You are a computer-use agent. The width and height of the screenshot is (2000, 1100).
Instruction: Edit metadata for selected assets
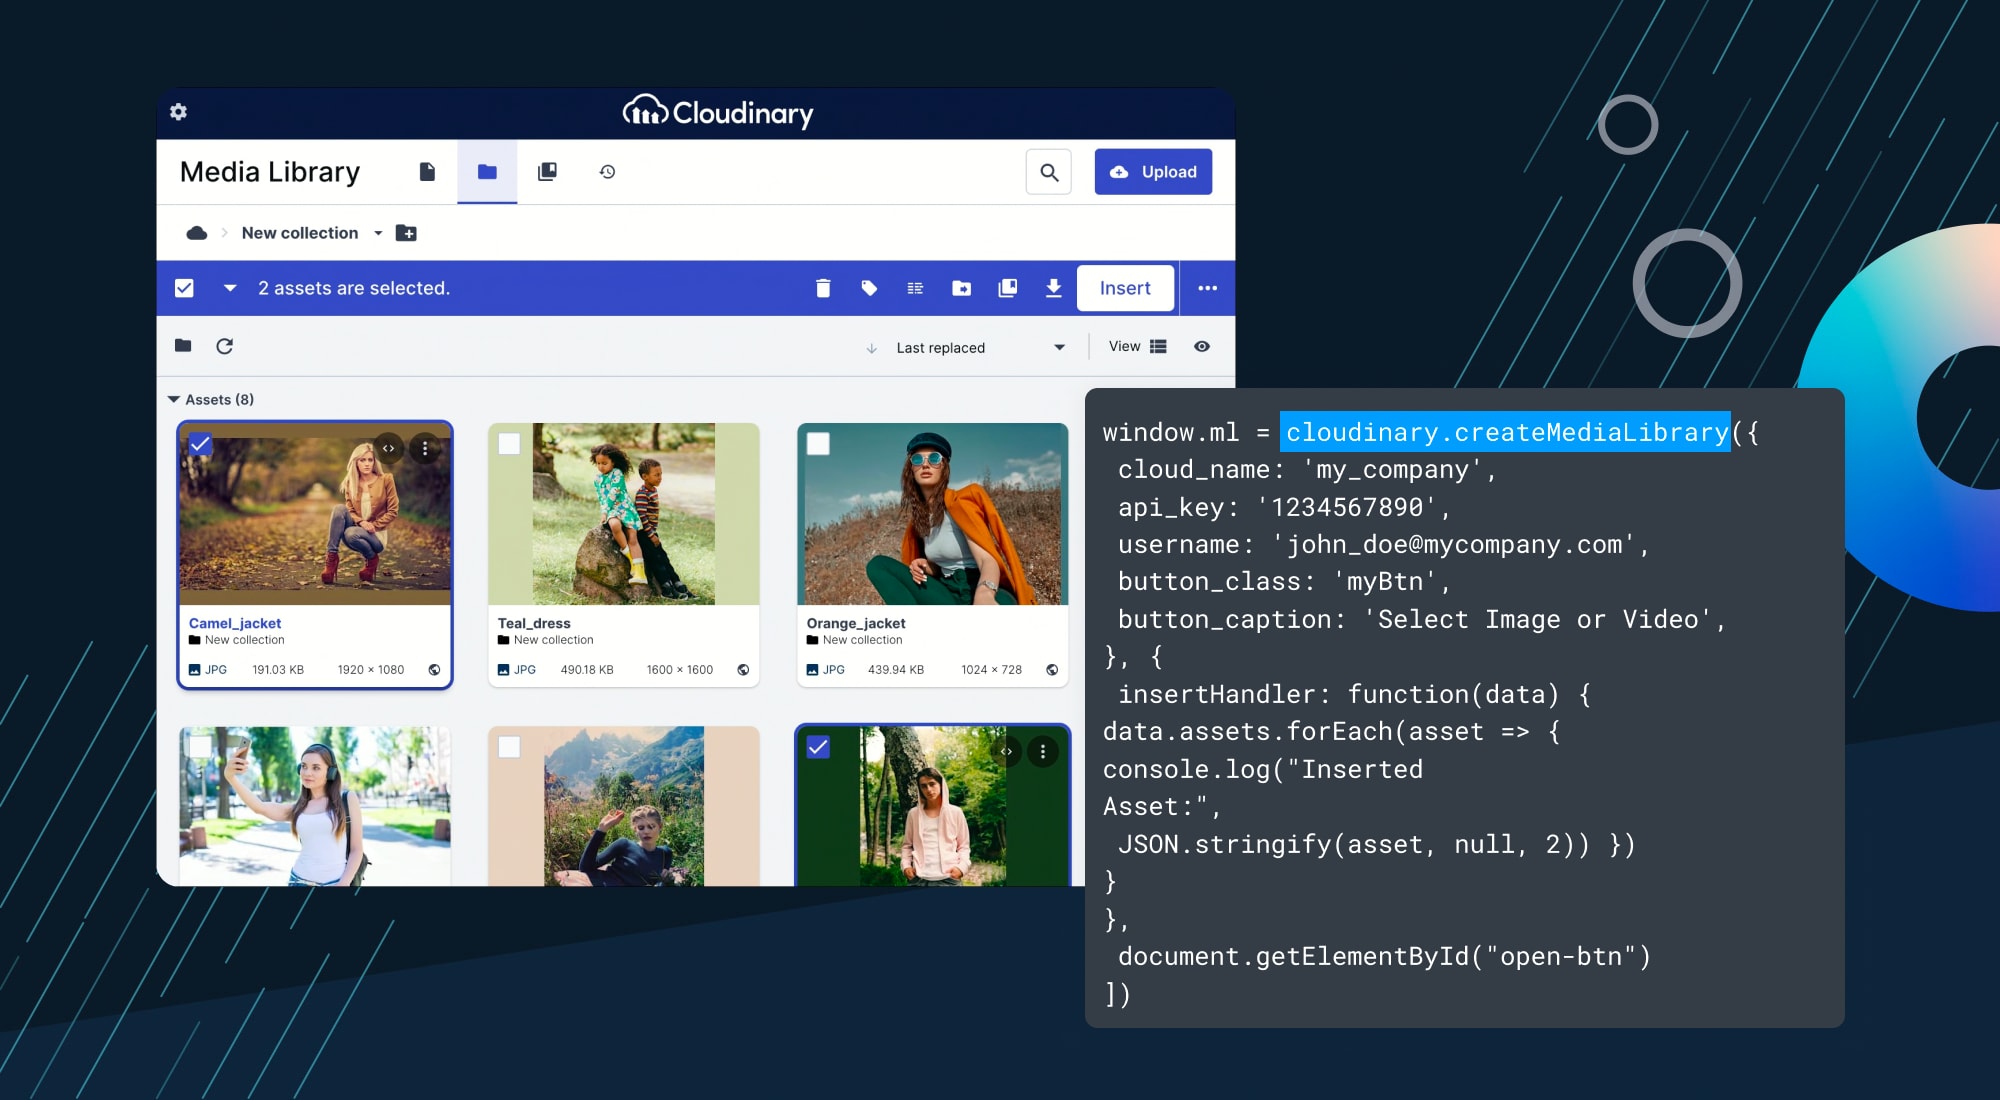[x=915, y=288]
